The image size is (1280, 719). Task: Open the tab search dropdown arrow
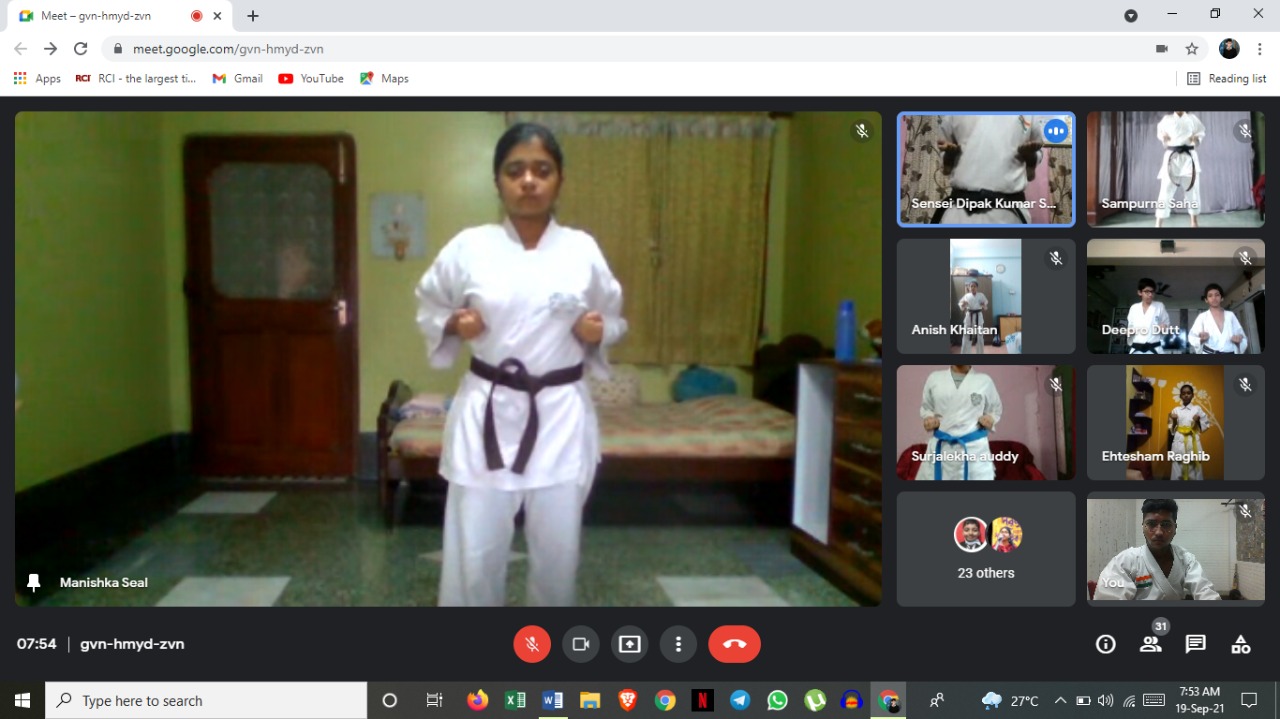pos(1131,15)
